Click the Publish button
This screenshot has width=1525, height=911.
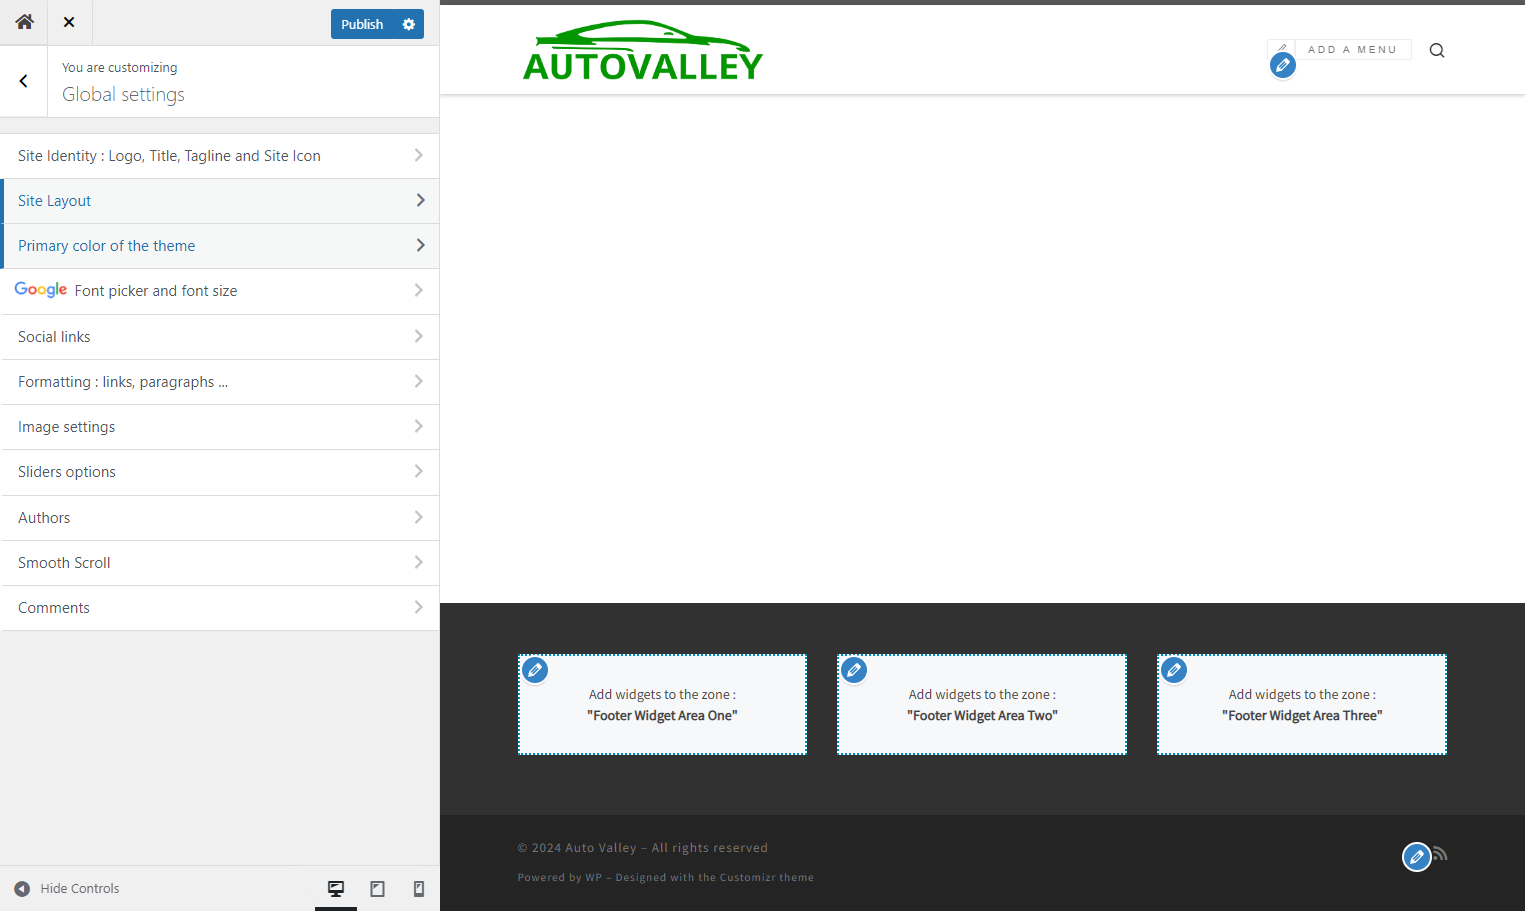[362, 24]
